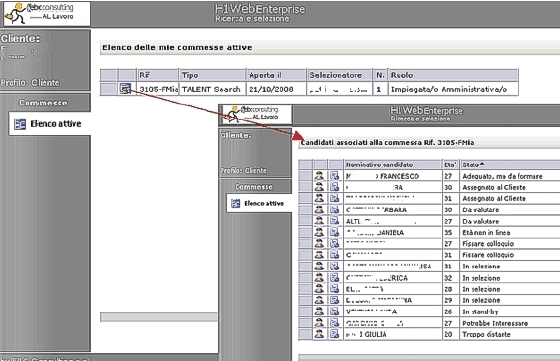
Task: Click Adeguato, ma da formare status
Action: tap(502, 176)
